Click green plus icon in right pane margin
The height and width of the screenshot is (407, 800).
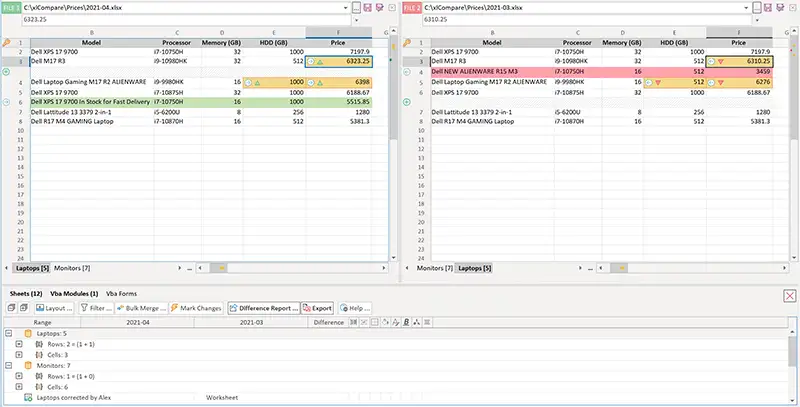click(x=407, y=103)
